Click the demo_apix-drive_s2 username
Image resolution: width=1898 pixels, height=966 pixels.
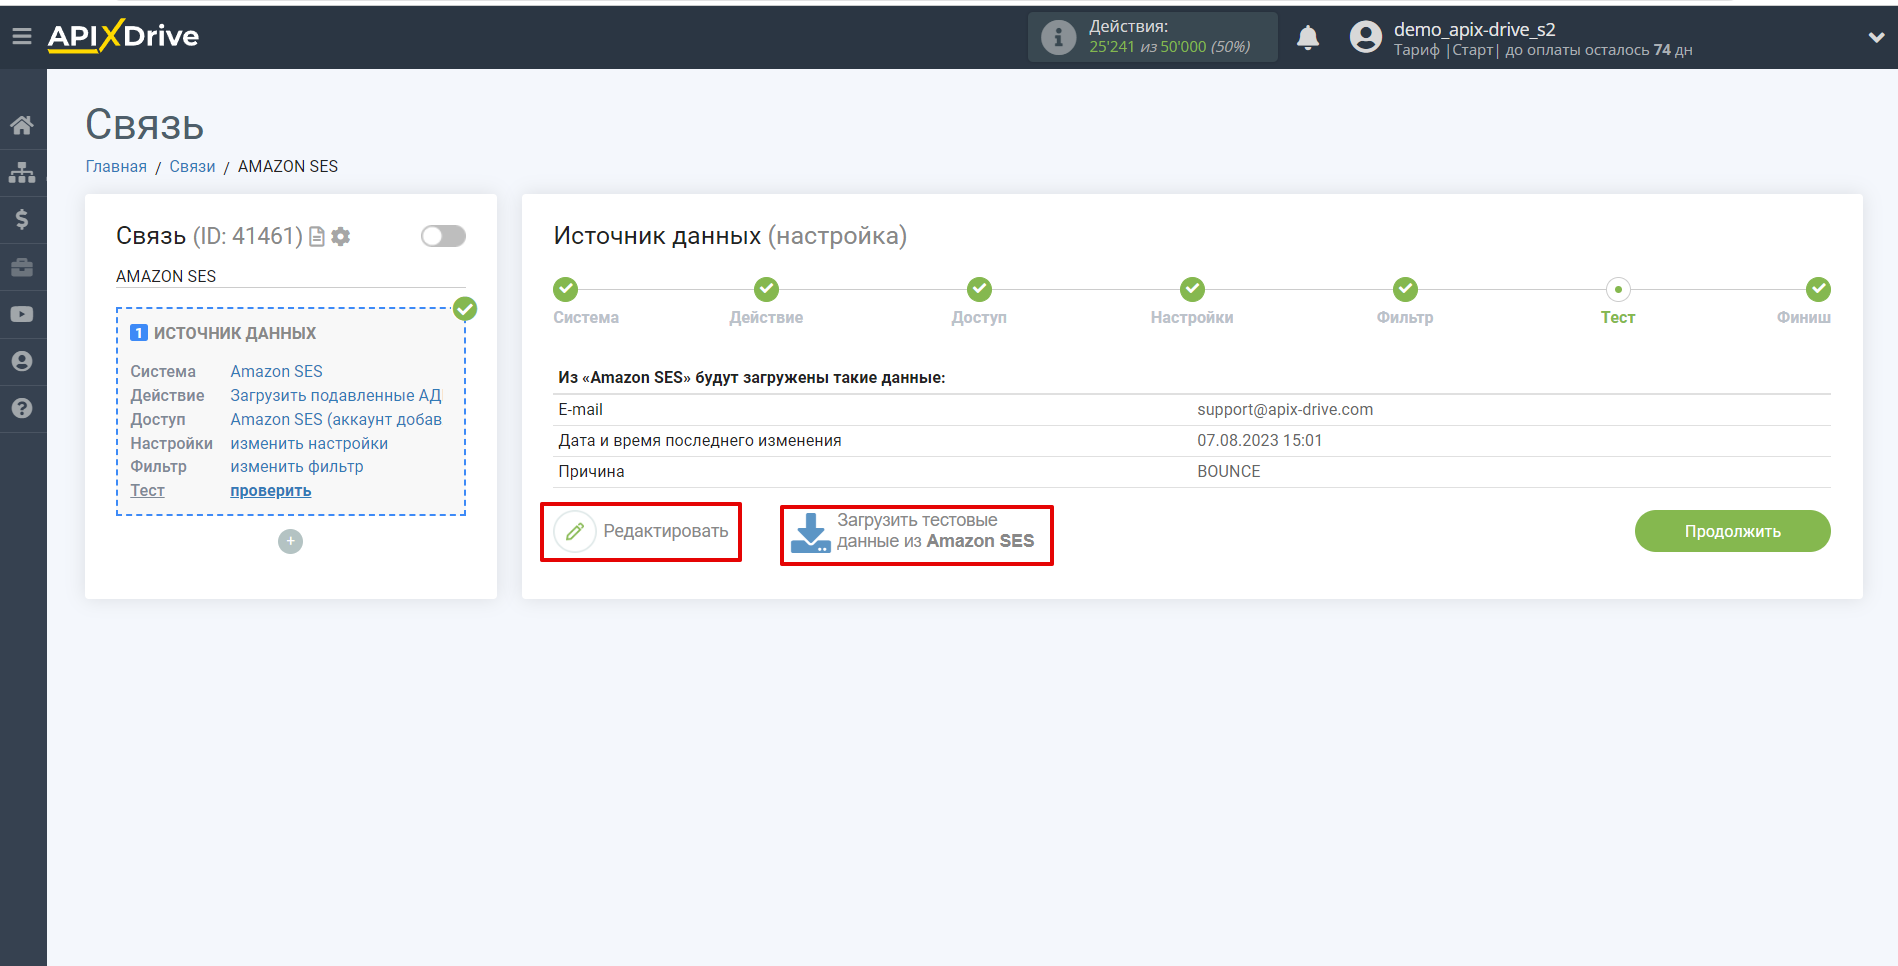pos(1475,29)
